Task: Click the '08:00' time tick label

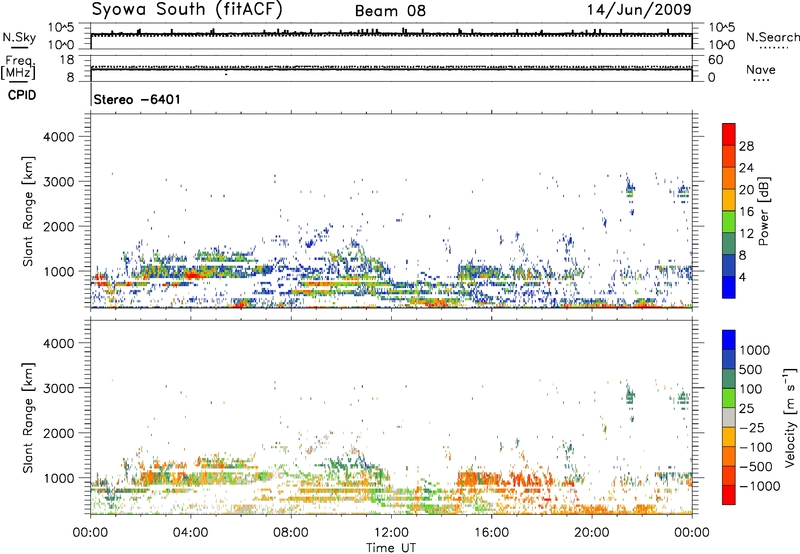Action: 291,533
